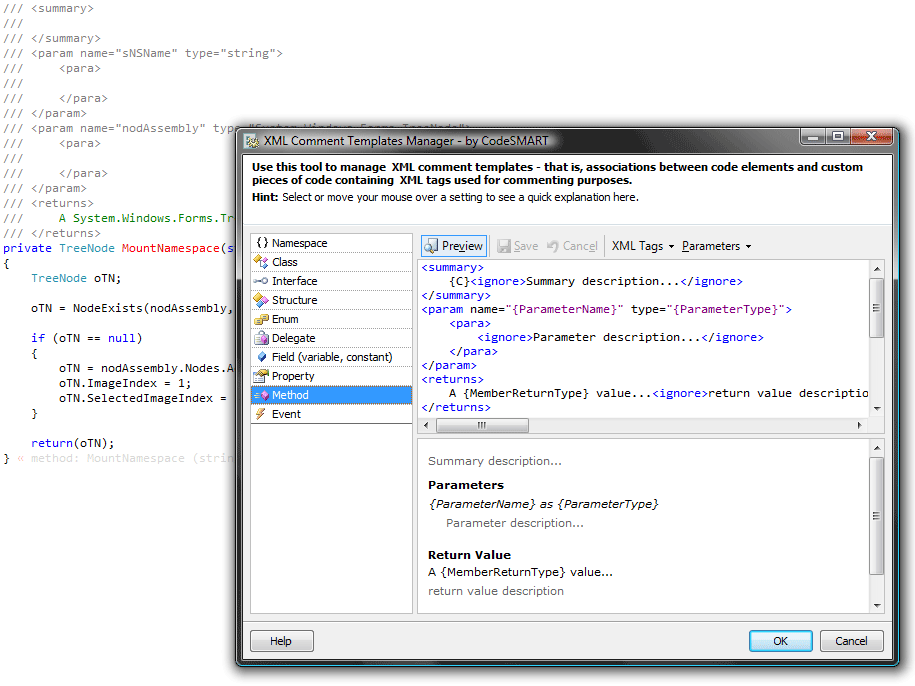Image resolution: width=915 pixels, height=686 pixels.
Task: Click the Save toolbar button label
Action: [526, 246]
